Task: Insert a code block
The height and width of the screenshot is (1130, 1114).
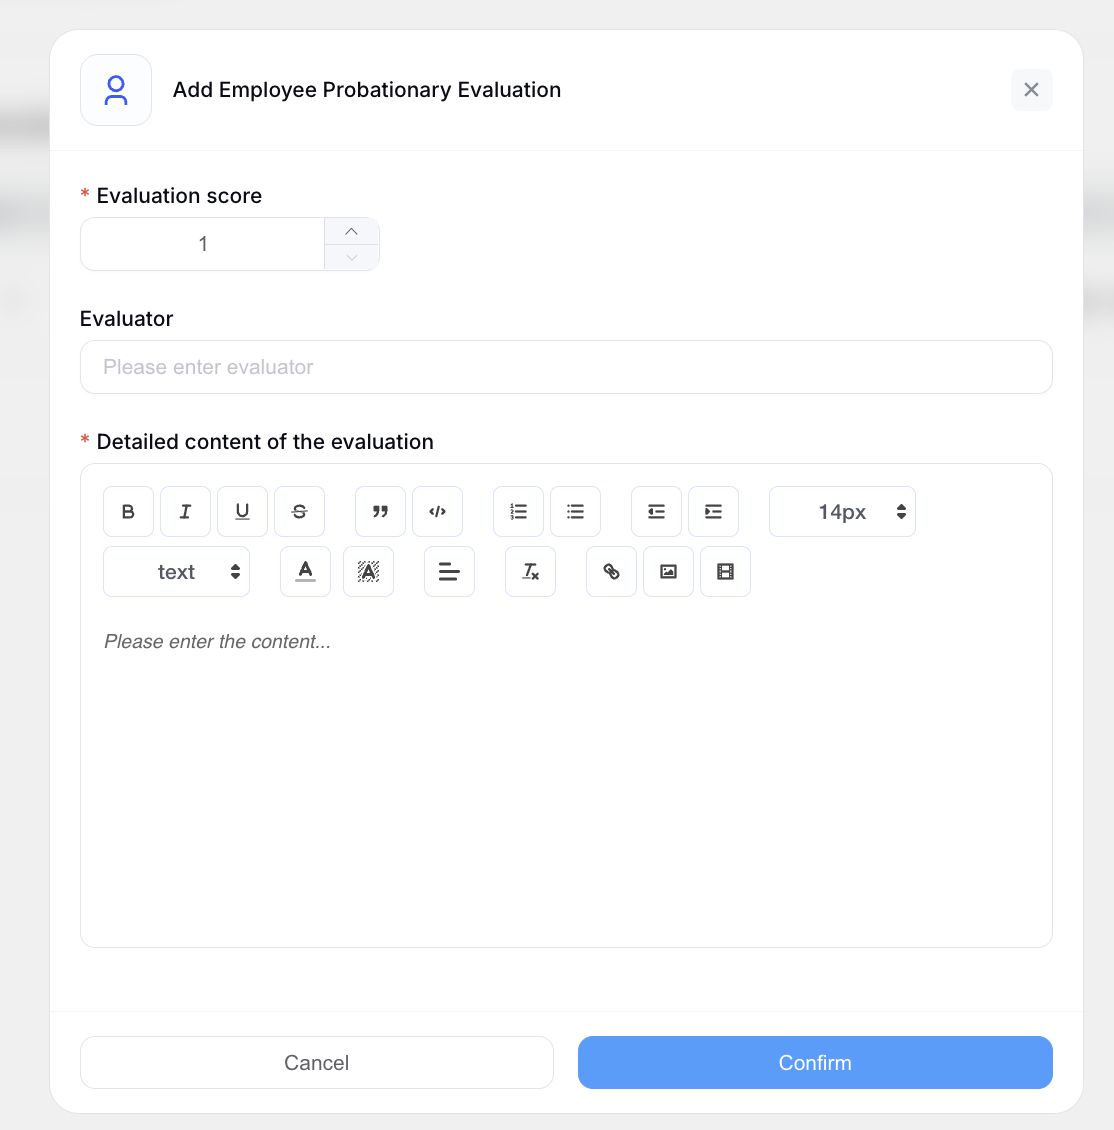Action: (437, 511)
